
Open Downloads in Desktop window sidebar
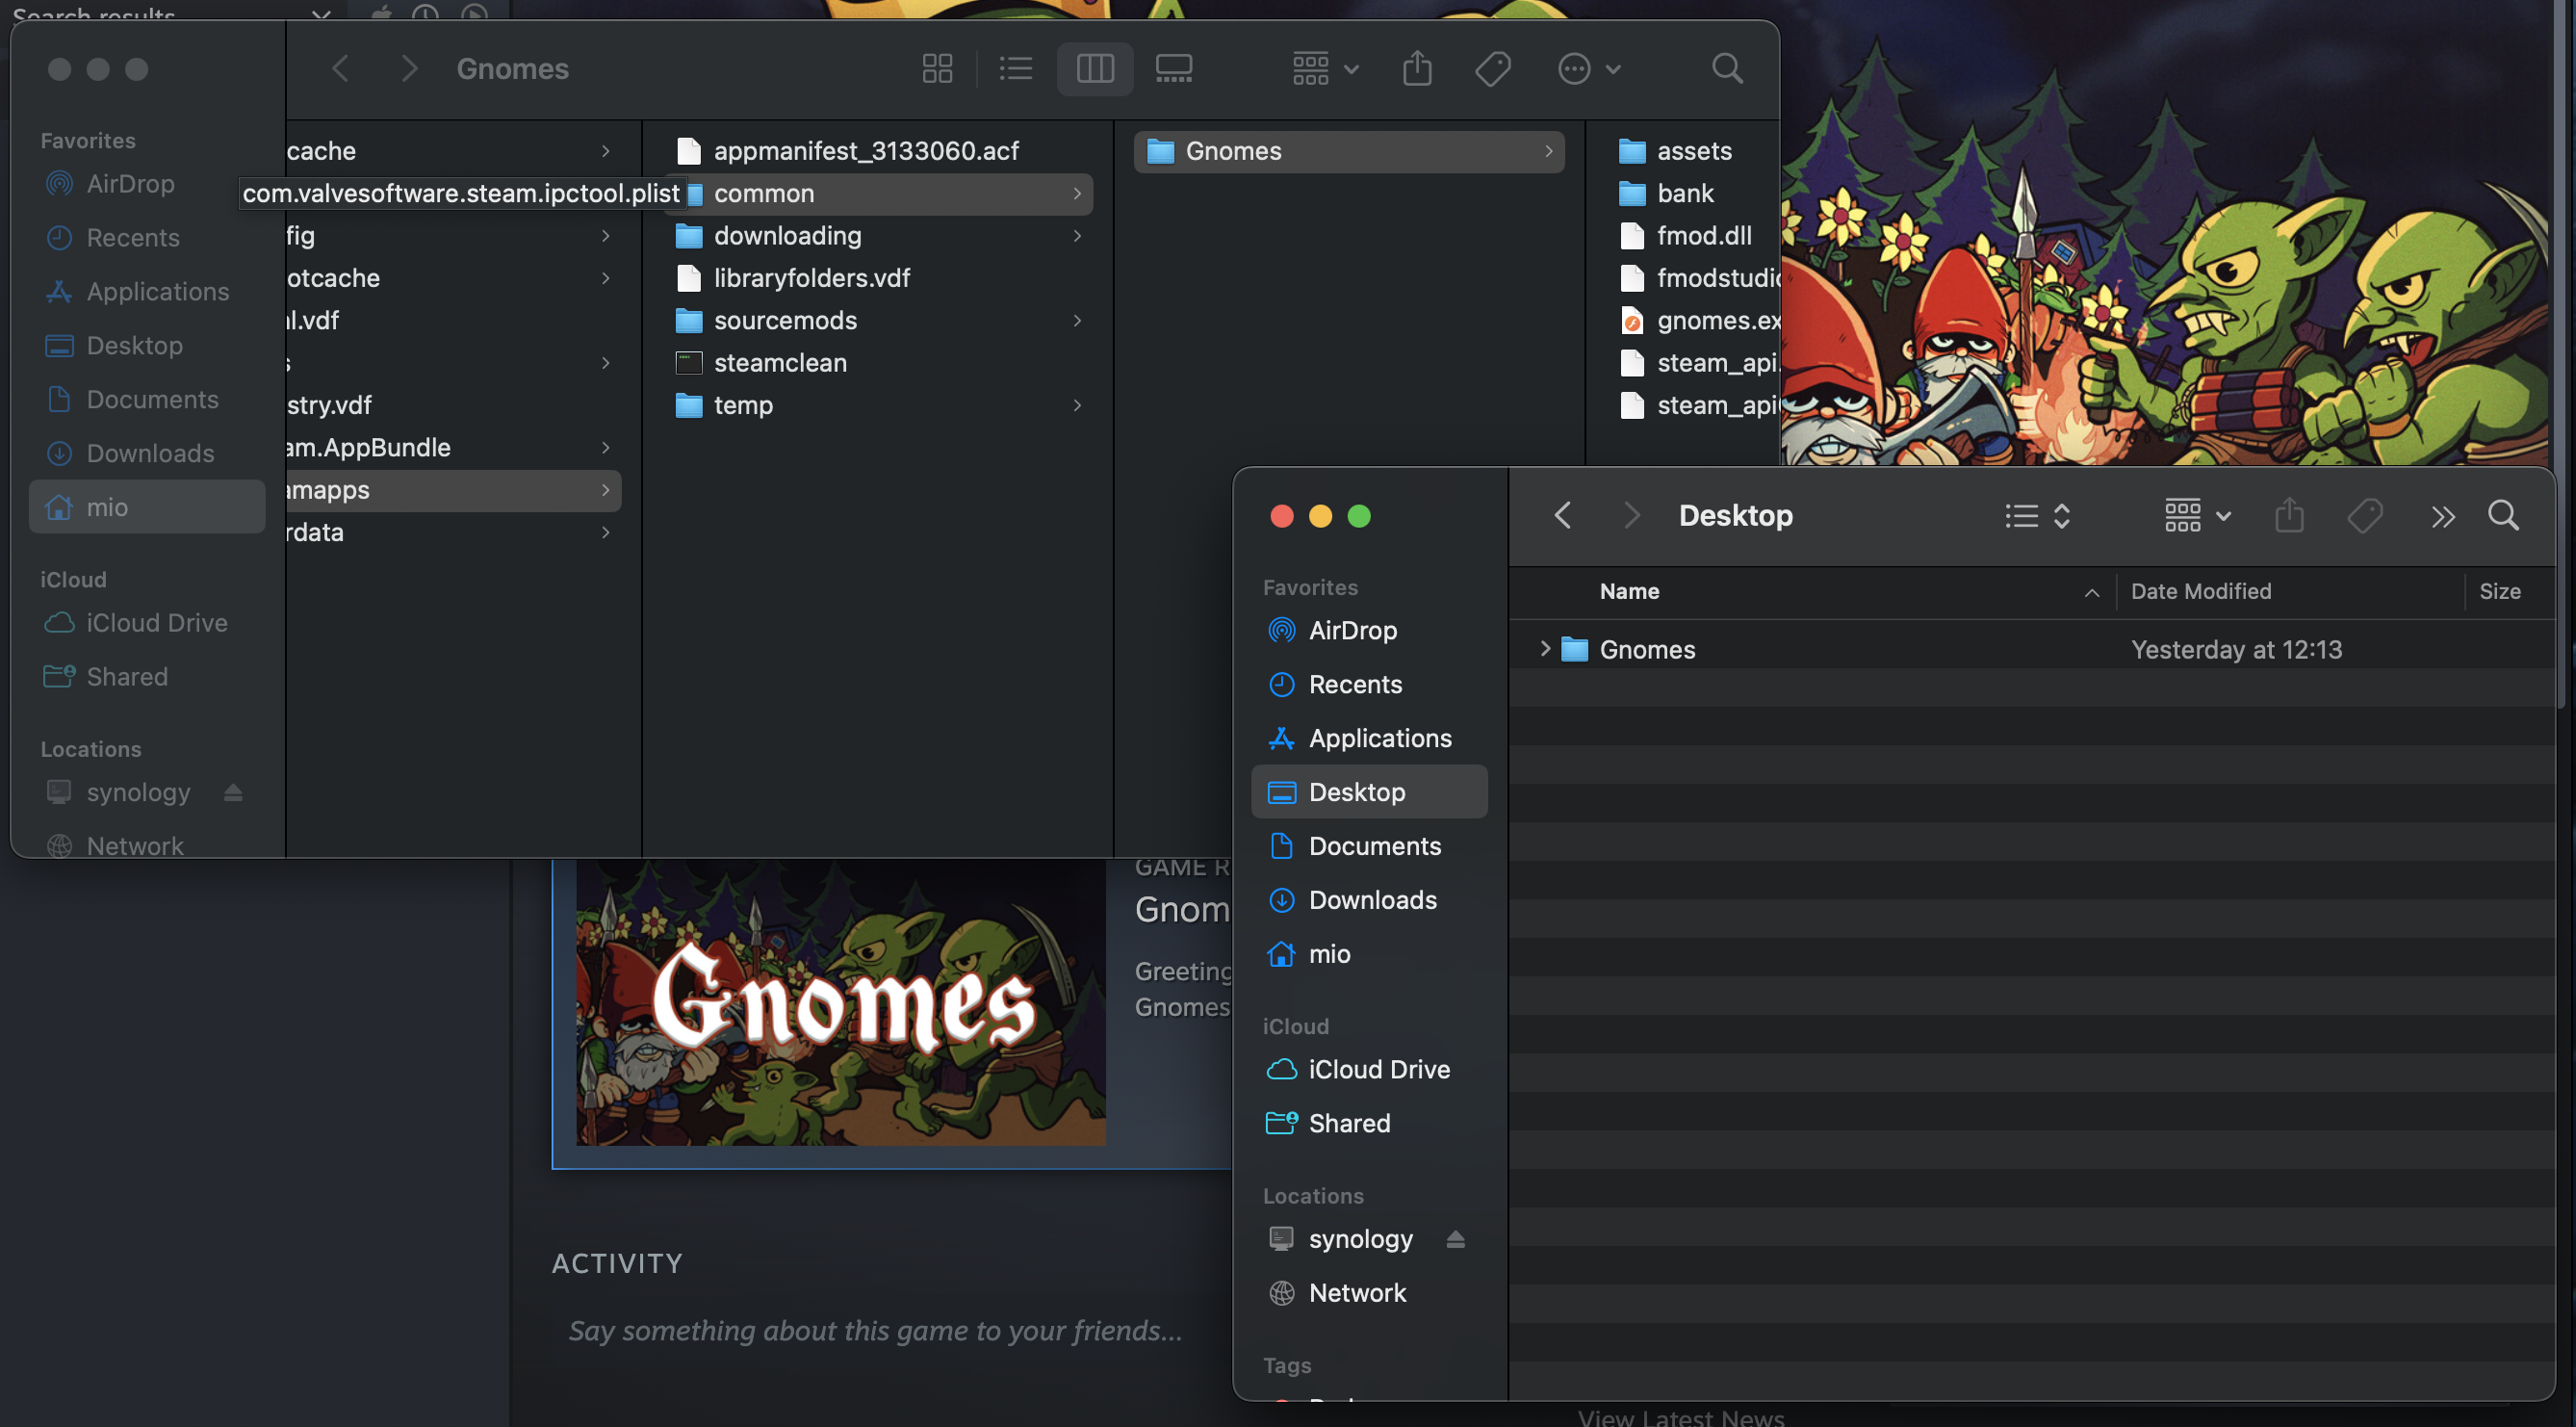point(1372,900)
